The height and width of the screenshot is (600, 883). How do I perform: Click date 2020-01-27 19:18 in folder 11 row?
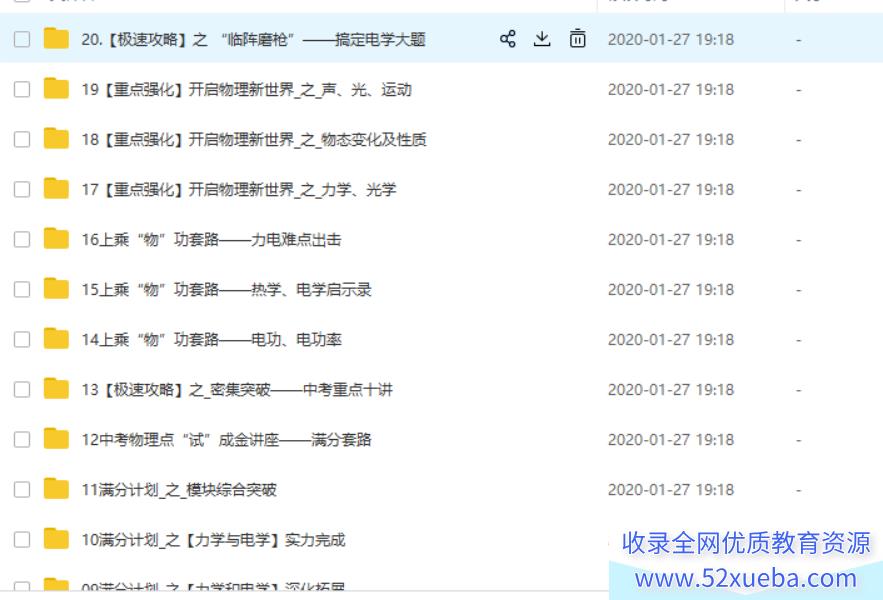(x=671, y=490)
